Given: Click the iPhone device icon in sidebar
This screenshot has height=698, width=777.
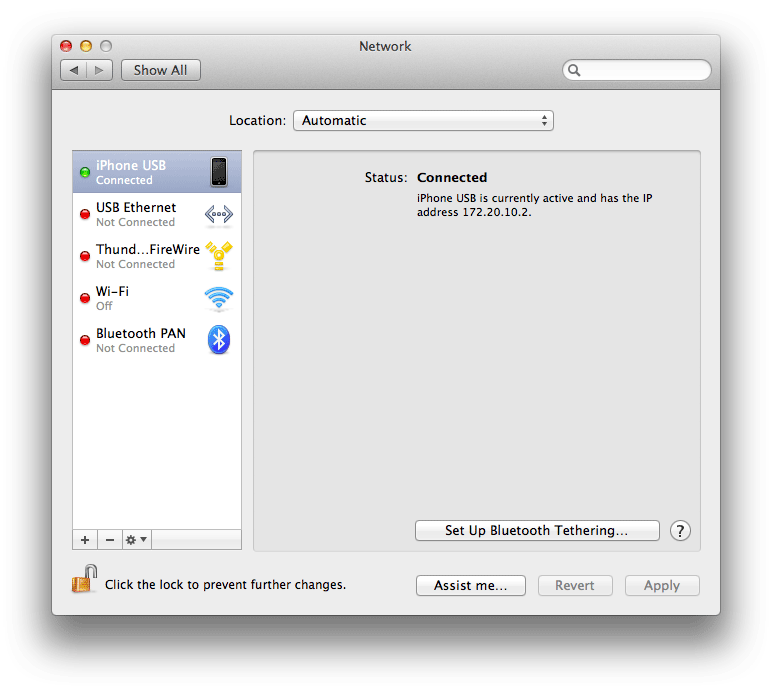Looking at the screenshot, I should [219, 172].
